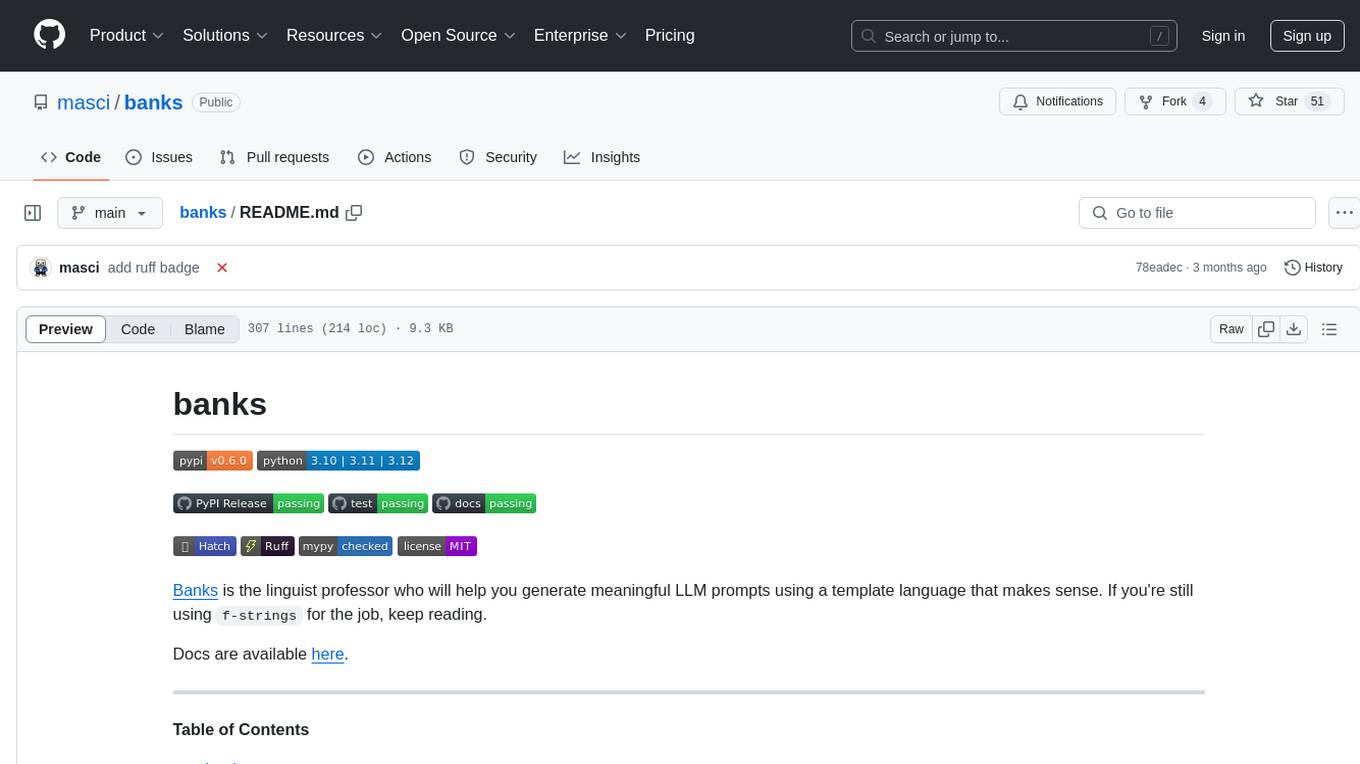The height and width of the screenshot is (764, 1360).
Task: Click the Notifications bell button
Action: click(1058, 101)
